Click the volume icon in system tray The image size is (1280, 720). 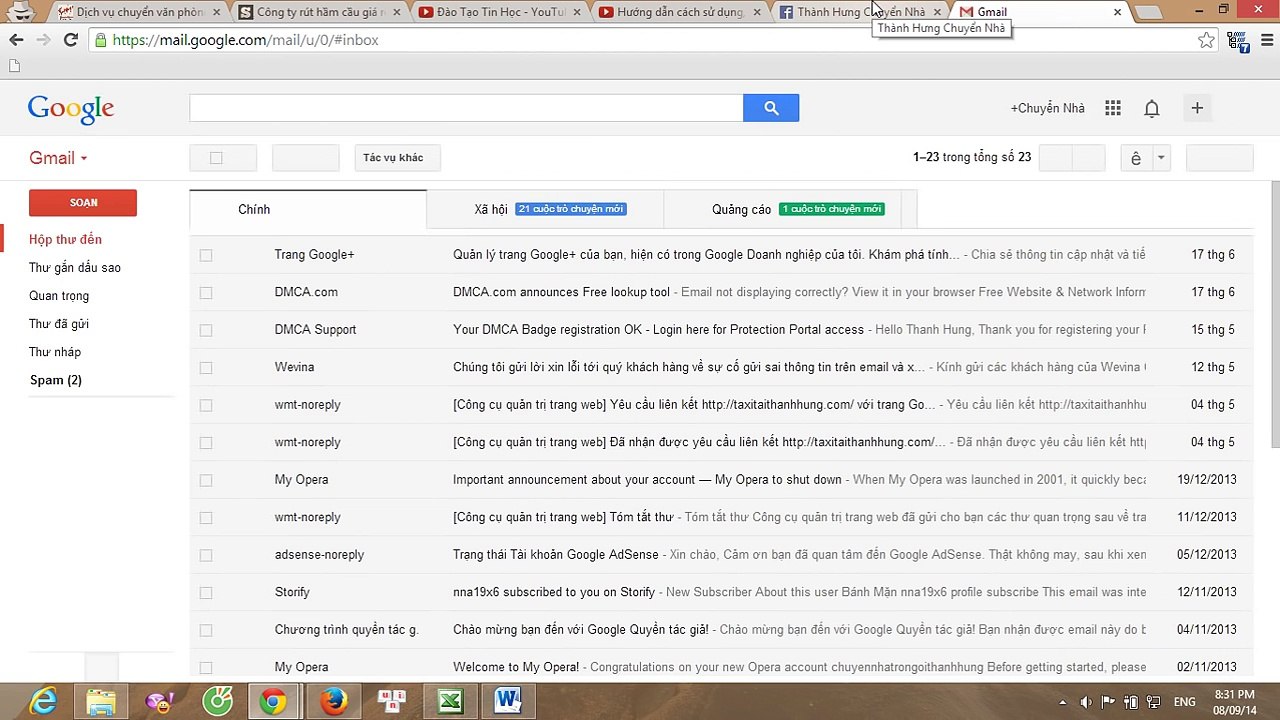click(x=1086, y=702)
